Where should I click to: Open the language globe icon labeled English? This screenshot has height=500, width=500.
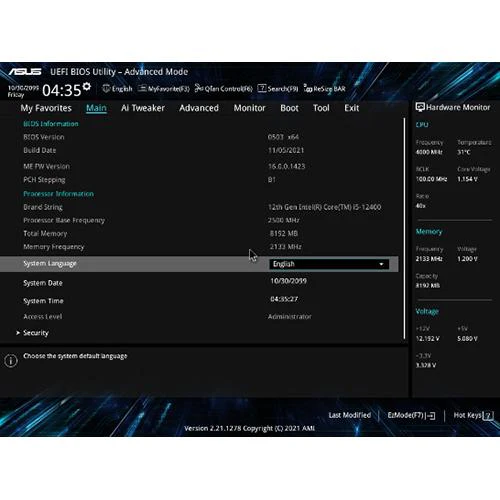[106, 88]
